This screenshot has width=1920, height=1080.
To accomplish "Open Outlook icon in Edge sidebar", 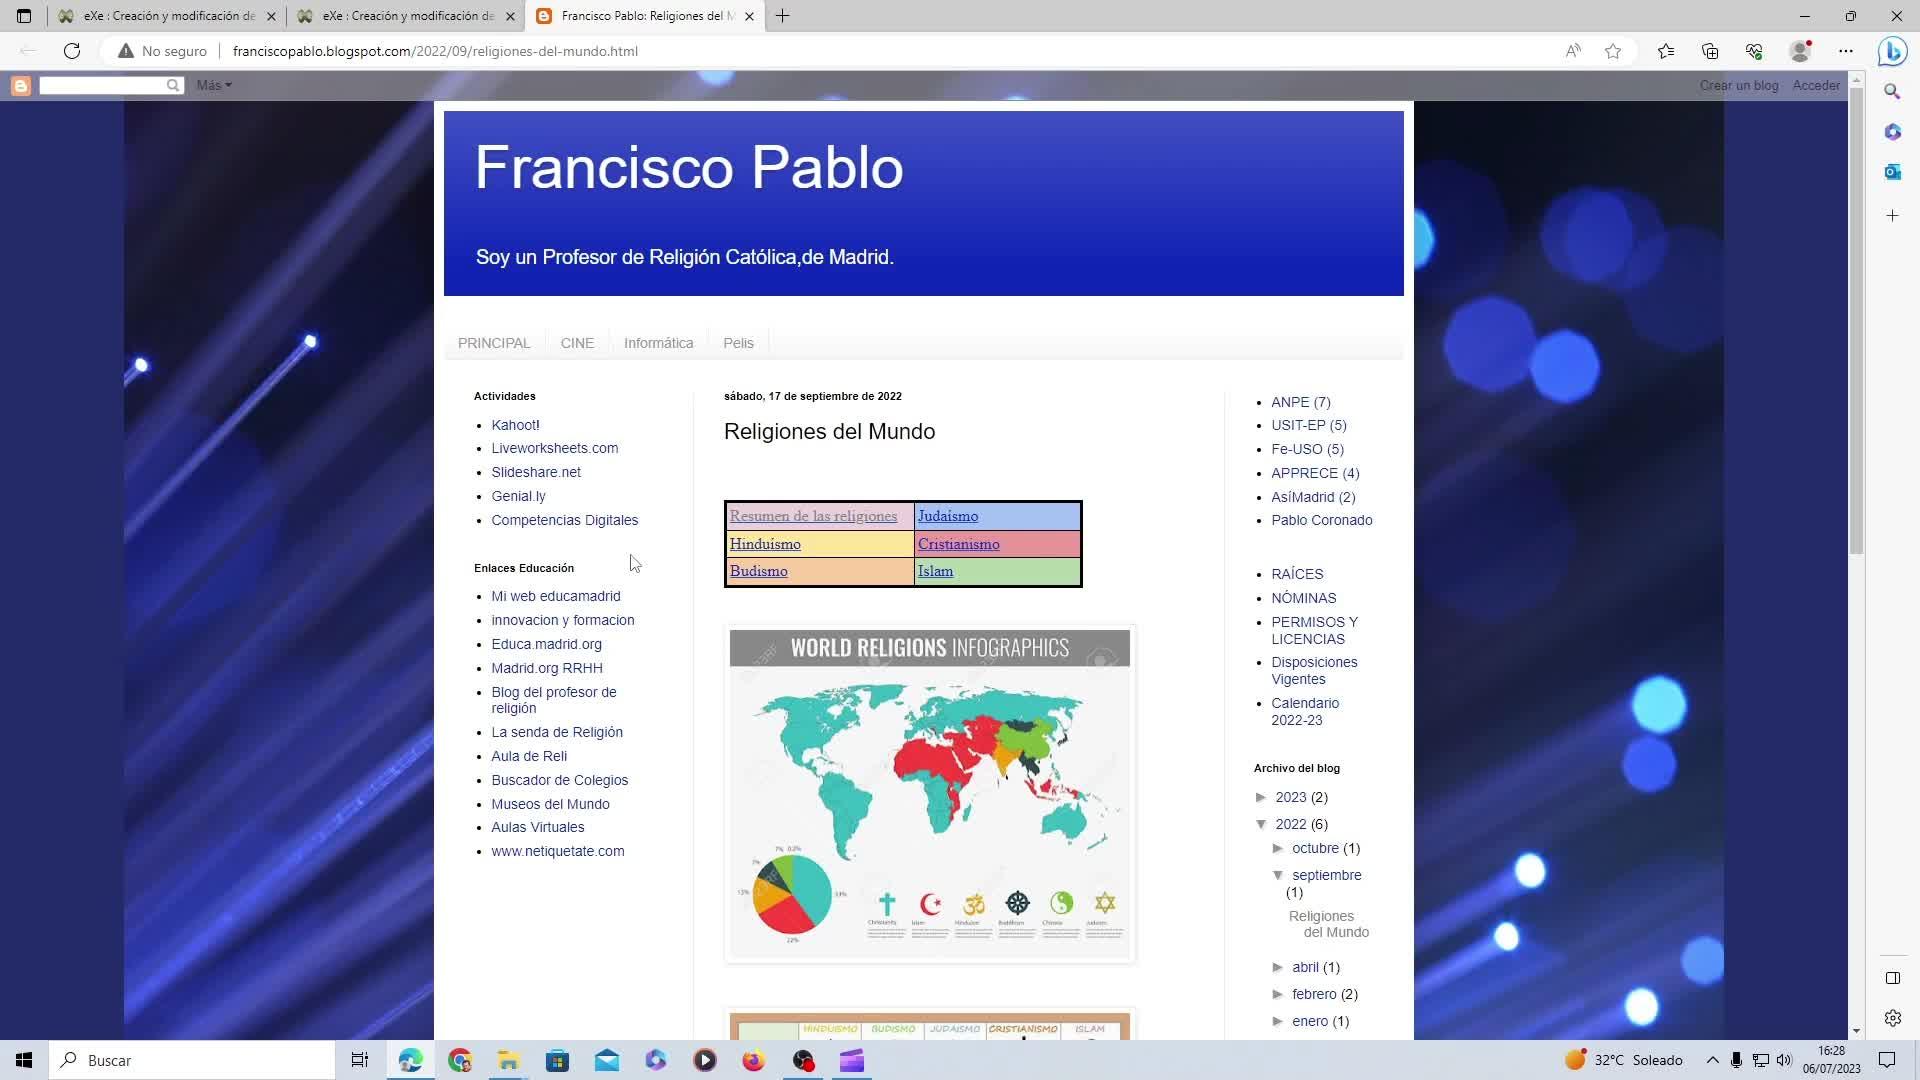I will (x=1892, y=172).
